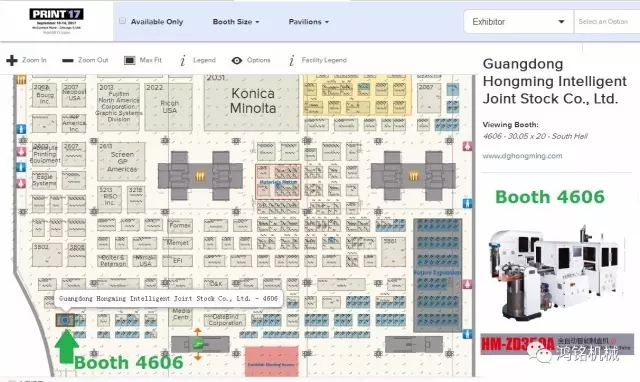Click the green elevator marker on map
Viewport: 640px width, 382px height.
(198, 344)
